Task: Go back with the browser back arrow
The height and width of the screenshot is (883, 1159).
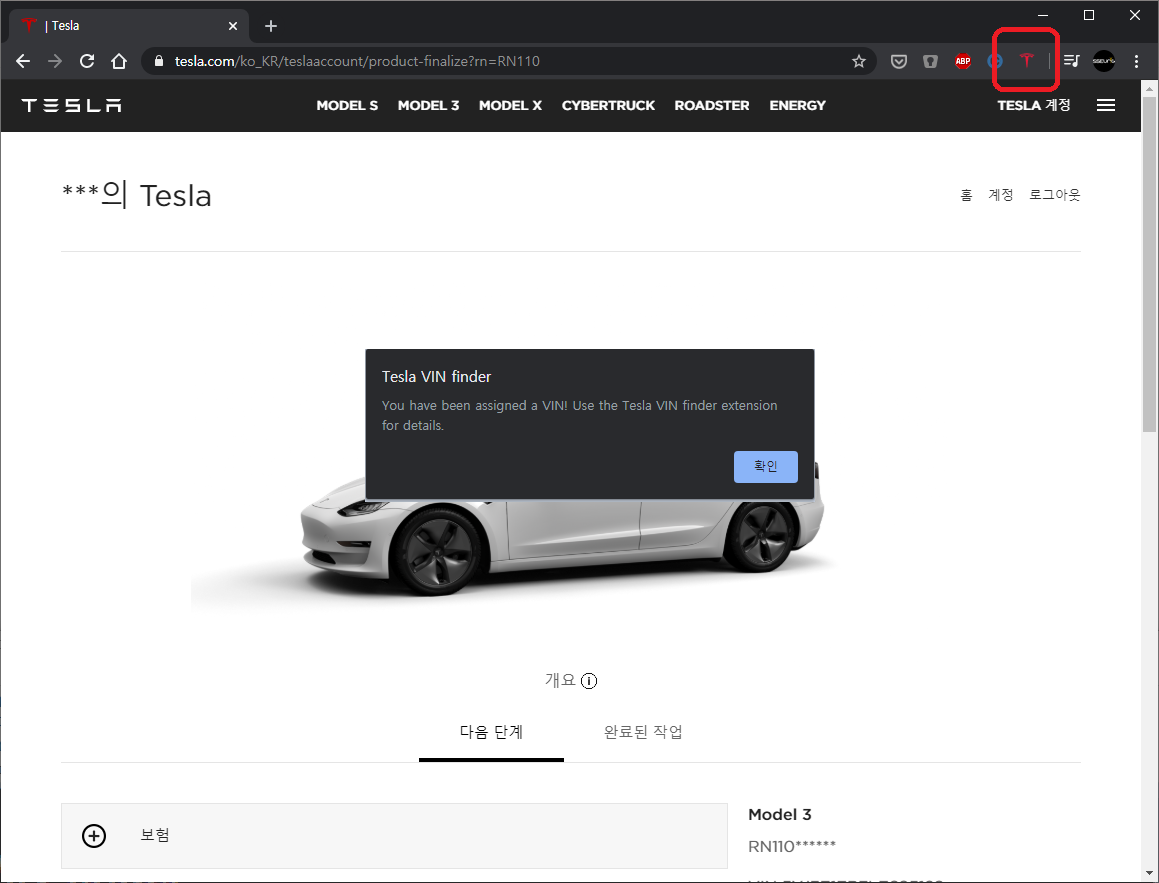Action: pyautogui.click(x=23, y=61)
